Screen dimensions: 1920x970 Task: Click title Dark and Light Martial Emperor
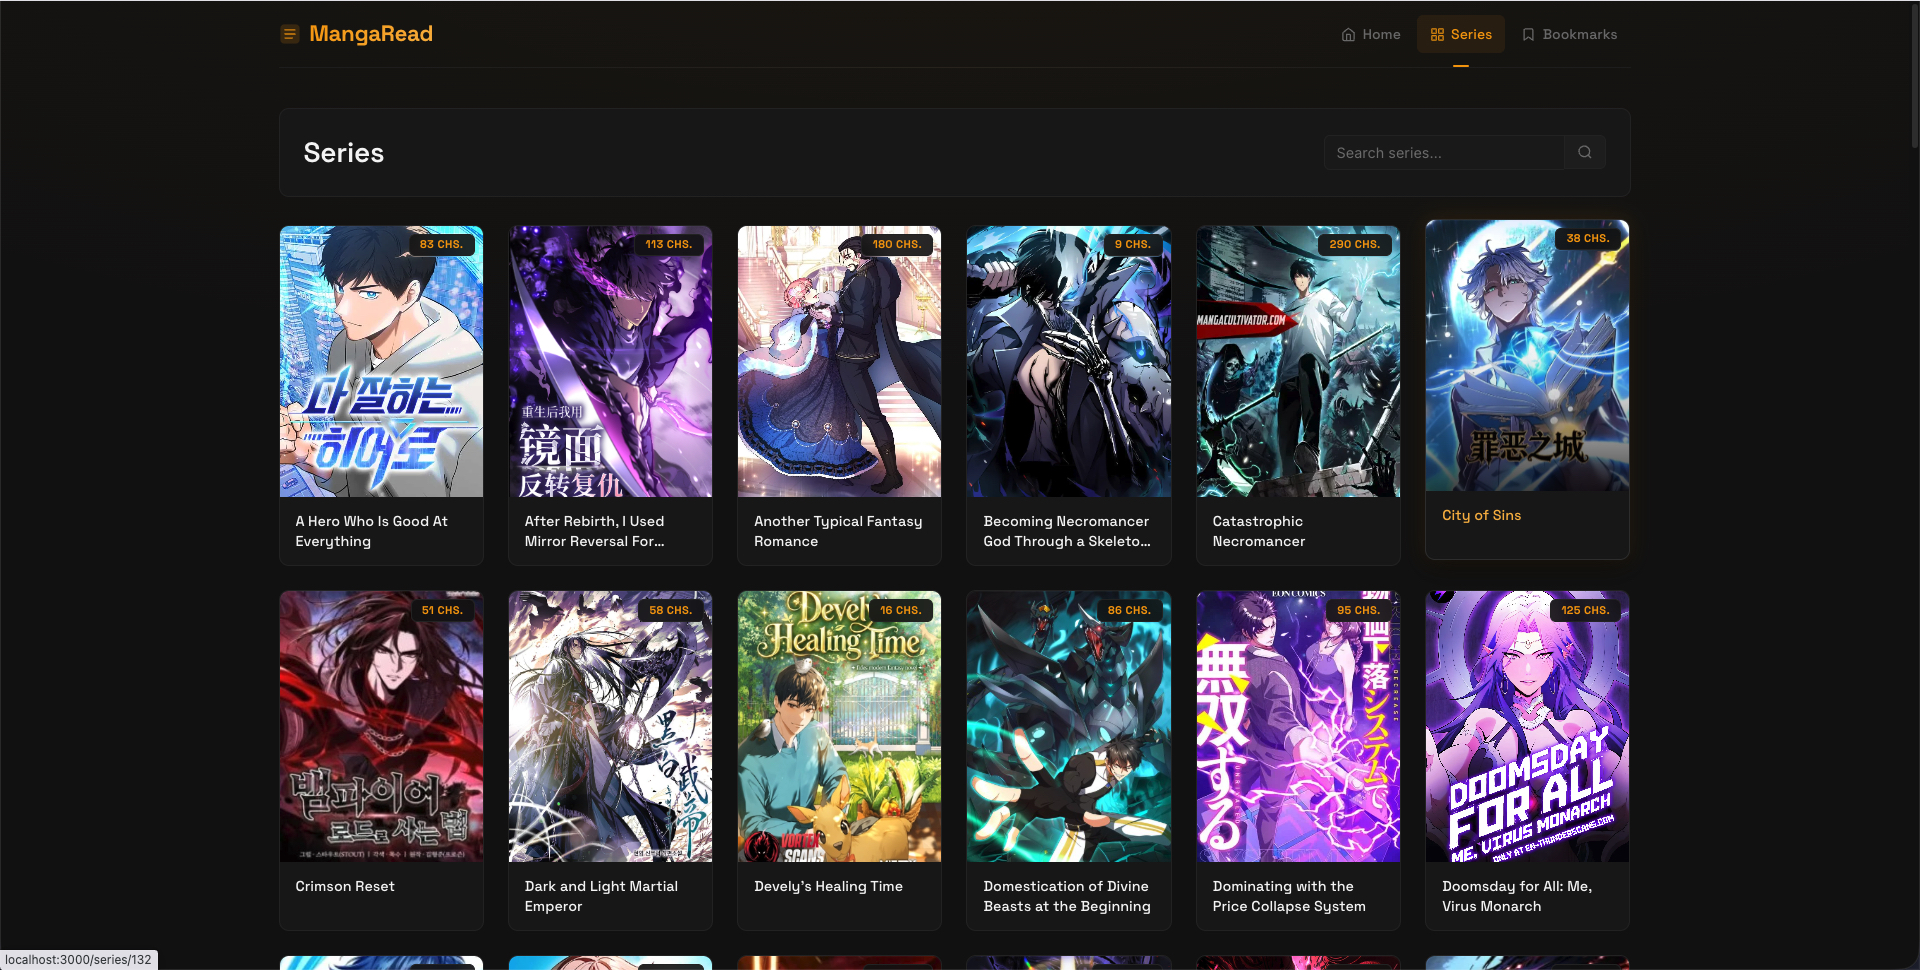pyautogui.click(x=601, y=896)
